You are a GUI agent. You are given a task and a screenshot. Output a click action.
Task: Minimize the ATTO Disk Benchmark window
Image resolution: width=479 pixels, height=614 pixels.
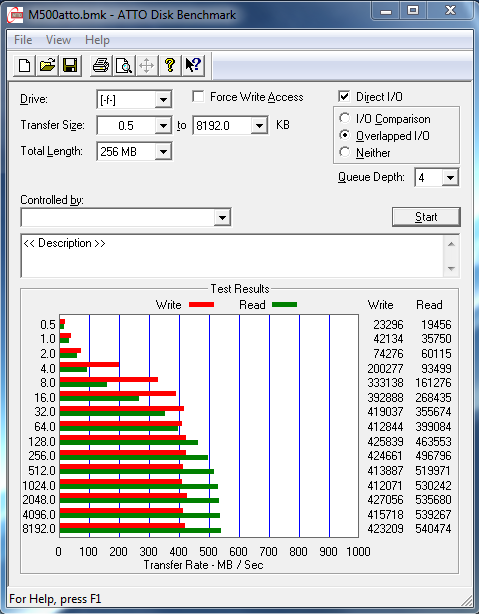[x=386, y=11]
